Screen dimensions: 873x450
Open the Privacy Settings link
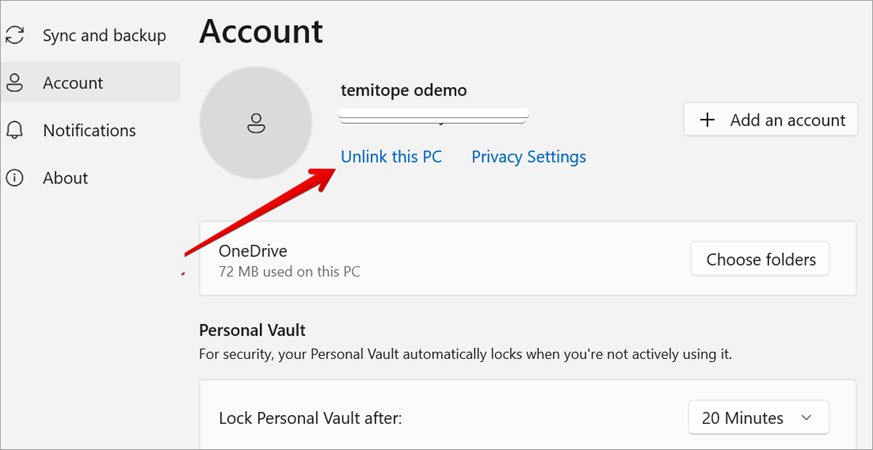coord(529,157)
